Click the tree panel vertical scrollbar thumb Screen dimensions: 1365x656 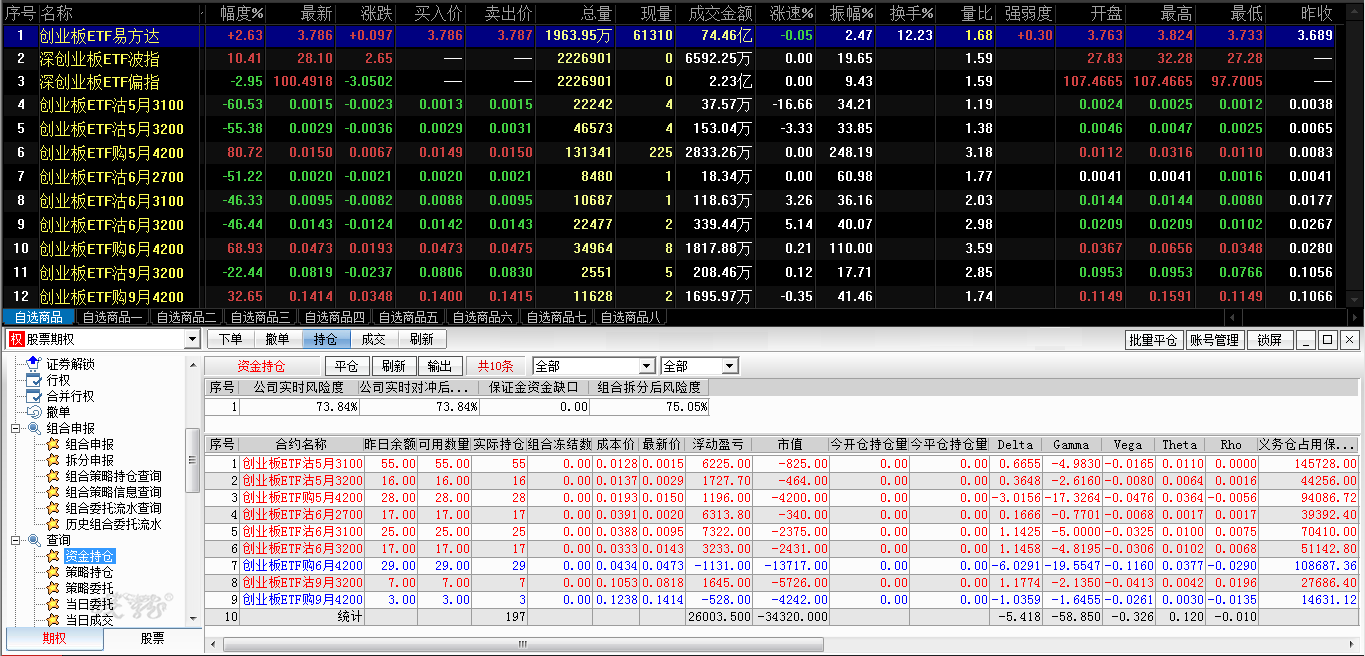[x=194, y=459]
